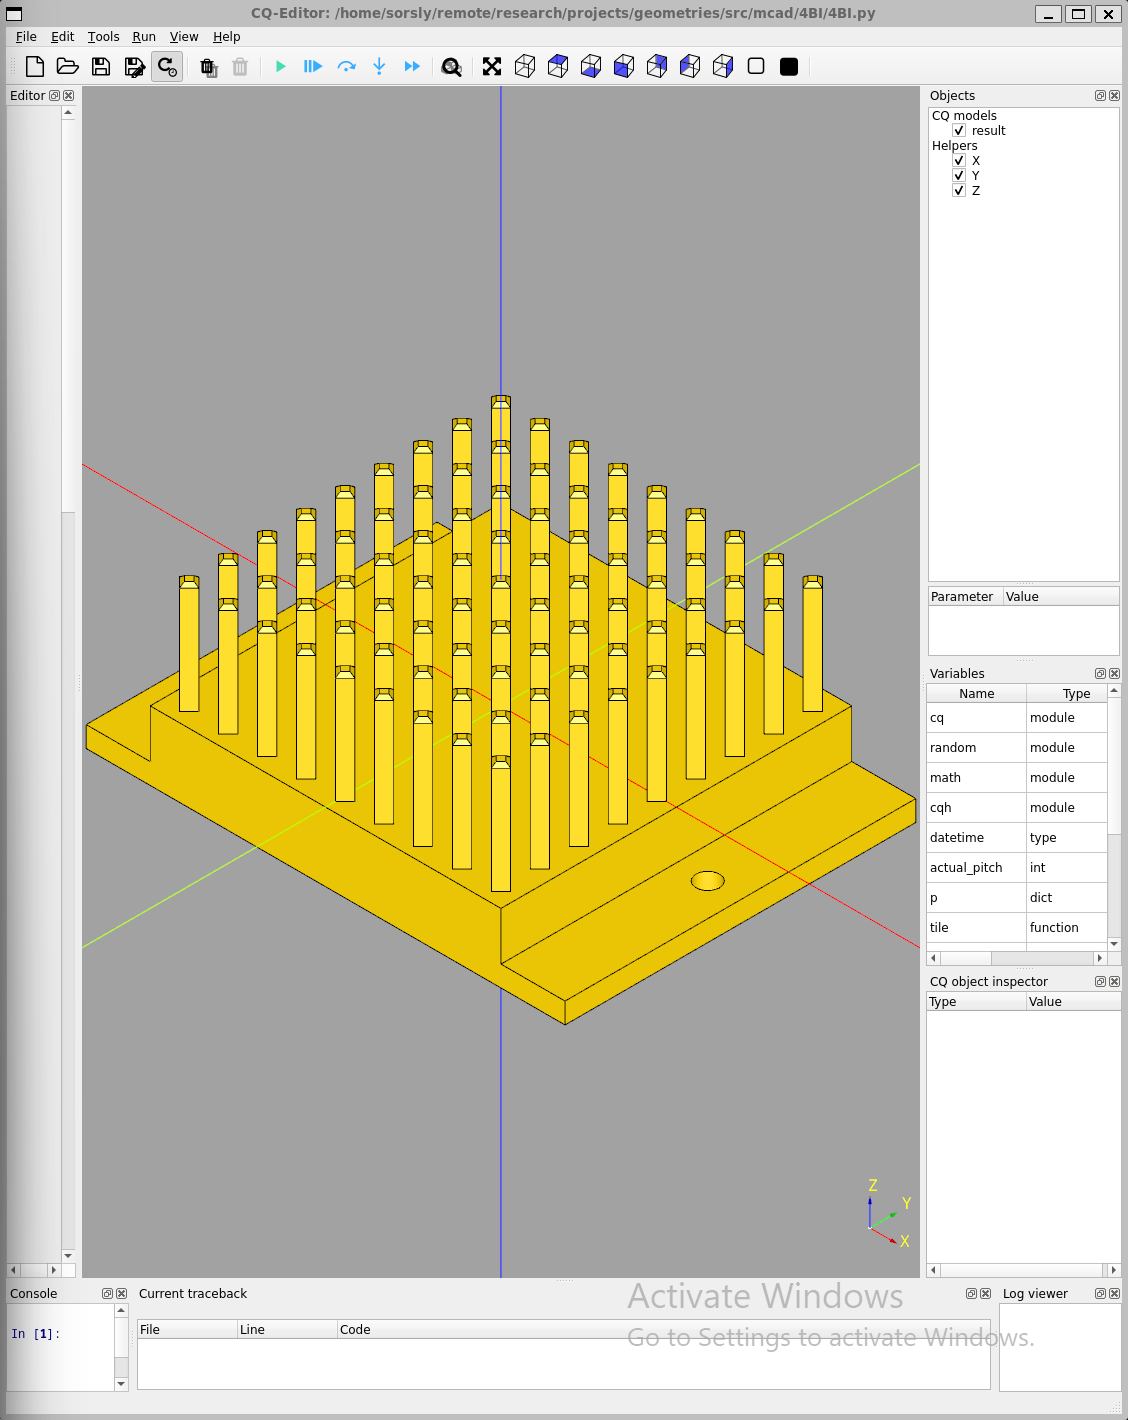Click the New file icon

[x=35, y=67]
